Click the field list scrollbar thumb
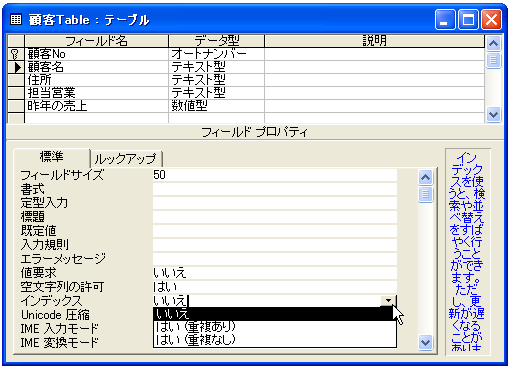 493,60
